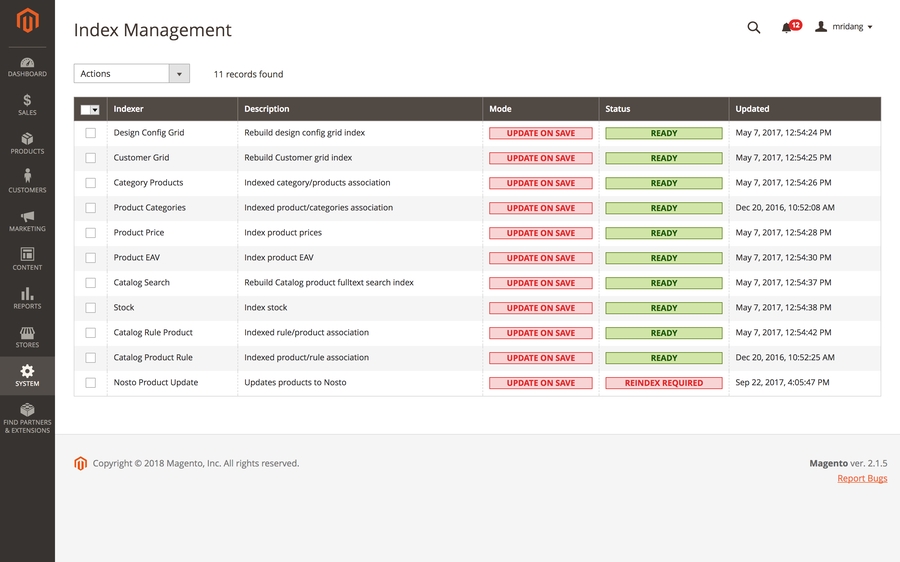Open the Content menu in sidebar
This screenshot has width=900, height=562.
[x=27, y=259]
